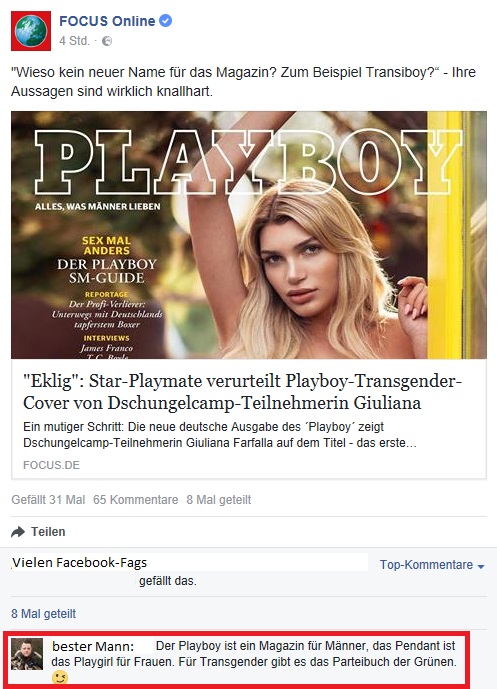Click the blue verified badge checkmark
Screen dimensions: 497x689
165,20
